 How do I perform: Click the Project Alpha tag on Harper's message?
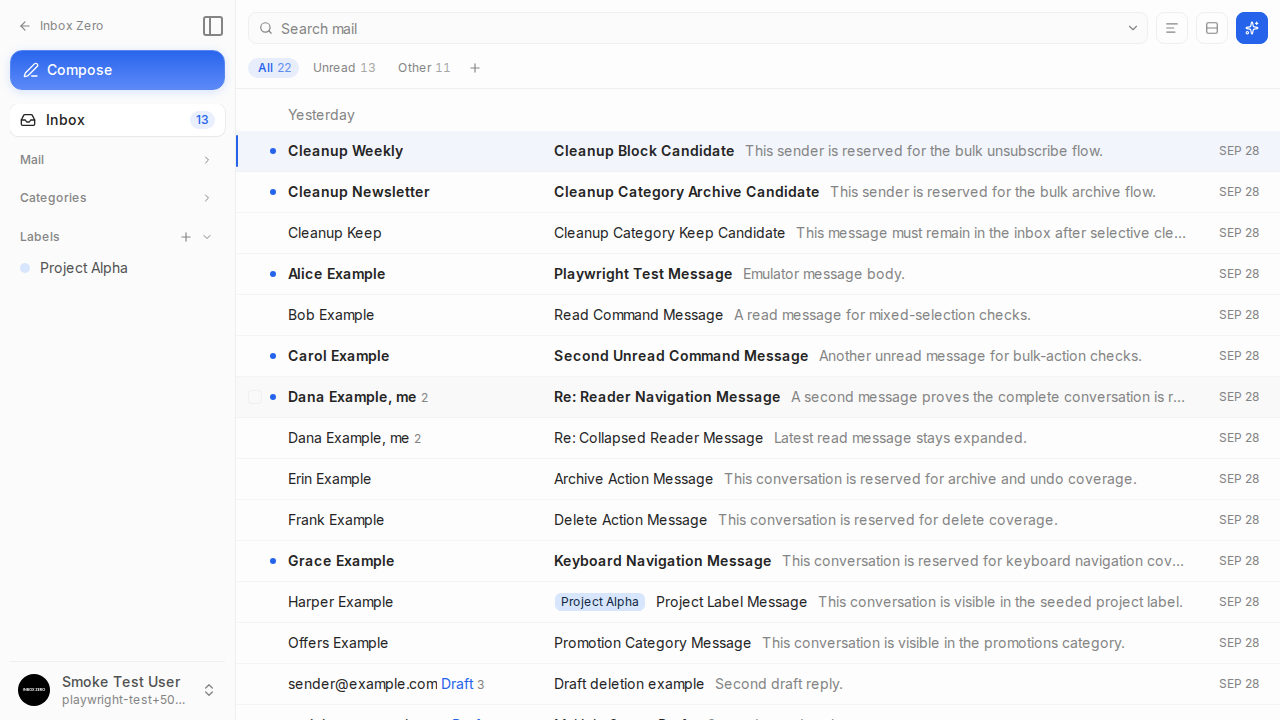pyautogui.click(x=600, y=602)
